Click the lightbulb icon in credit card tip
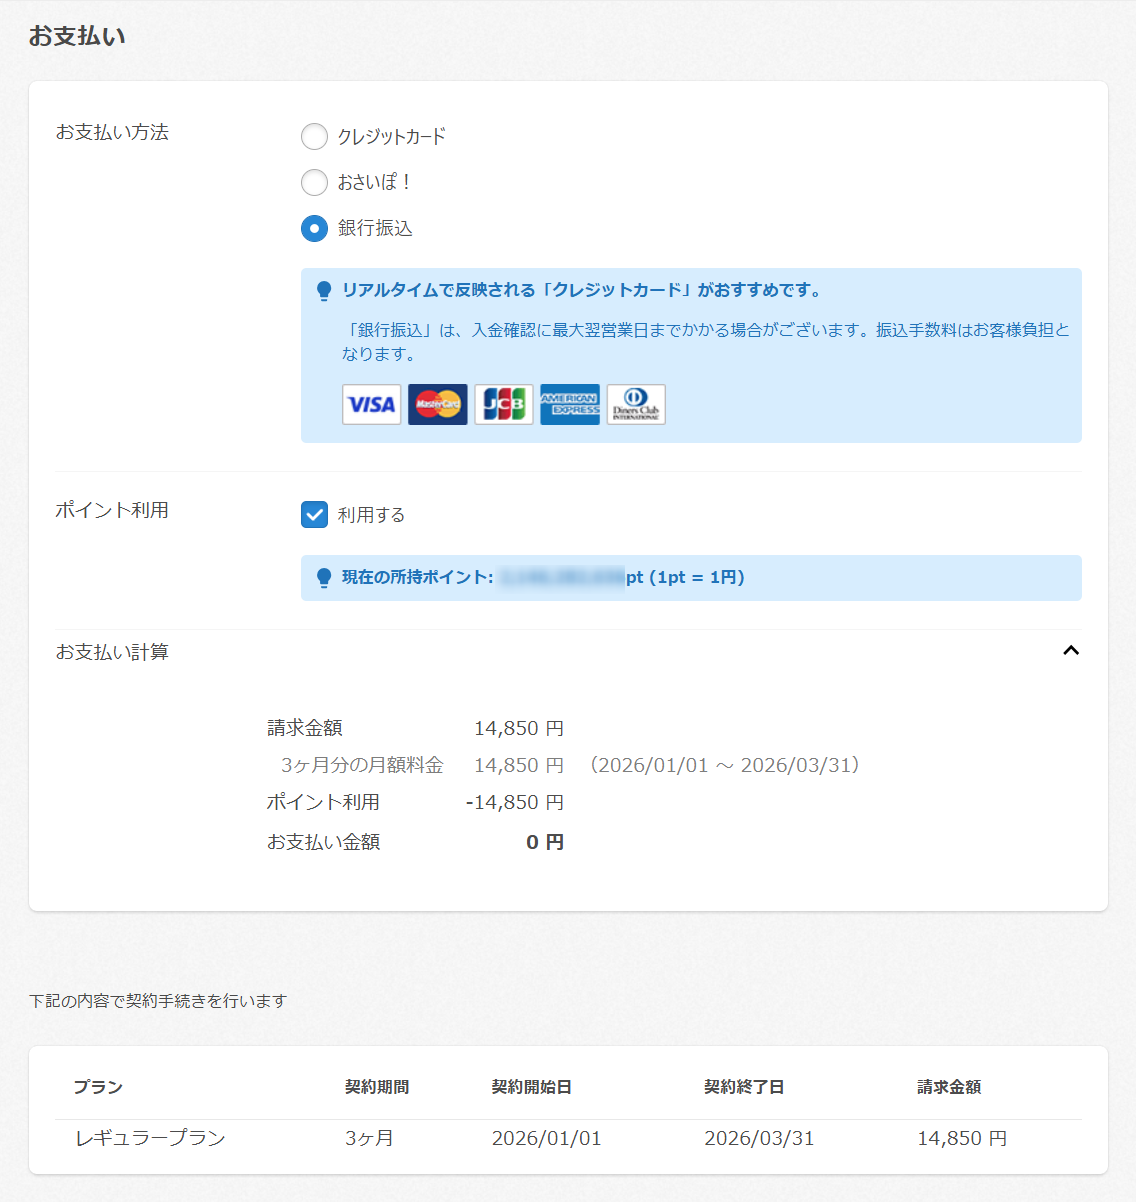This screenshot has width=1136, height=1202. (324, 291)
